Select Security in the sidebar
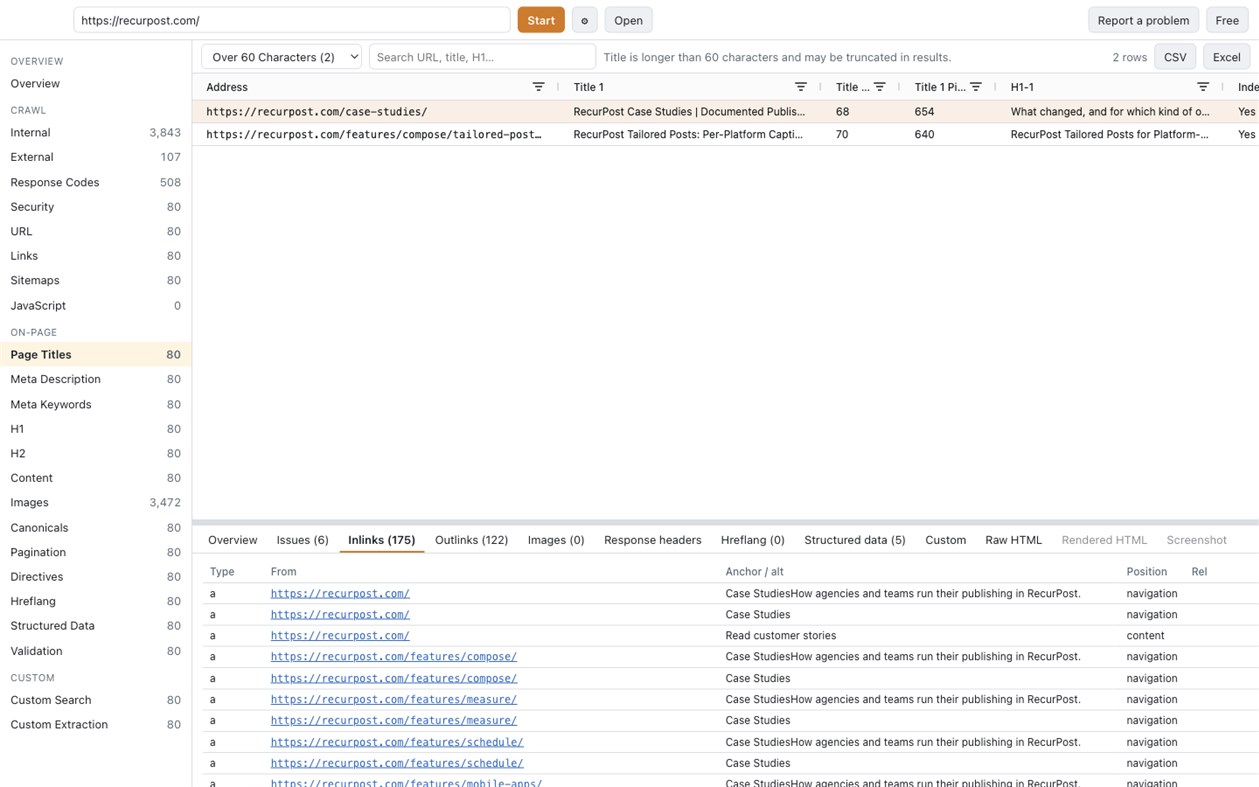 (x=96, y=207)
